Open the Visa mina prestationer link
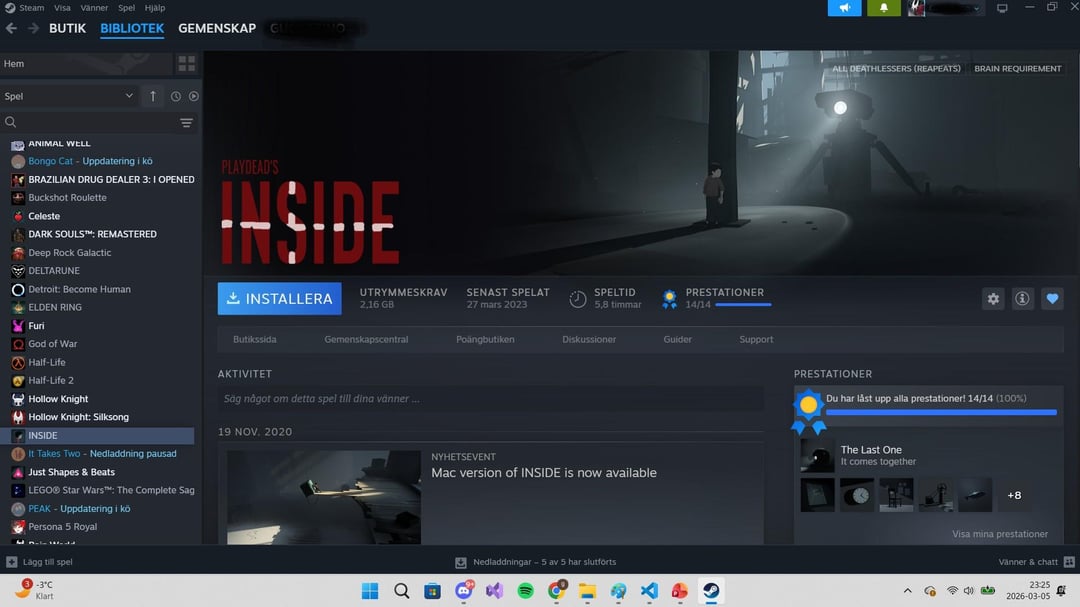 [1000, 534]
